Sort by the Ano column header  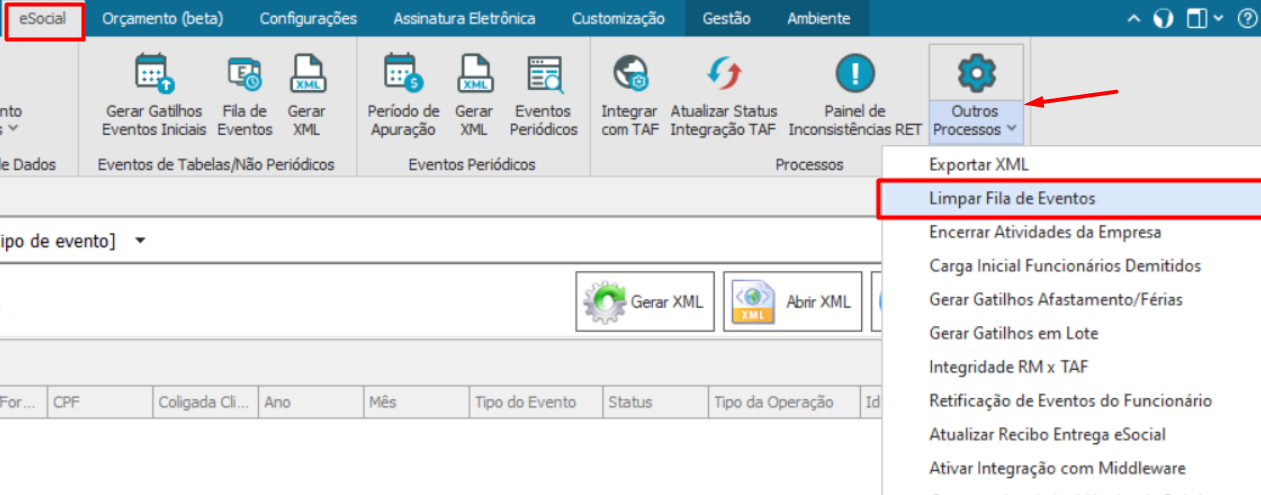tap(311, 402)
